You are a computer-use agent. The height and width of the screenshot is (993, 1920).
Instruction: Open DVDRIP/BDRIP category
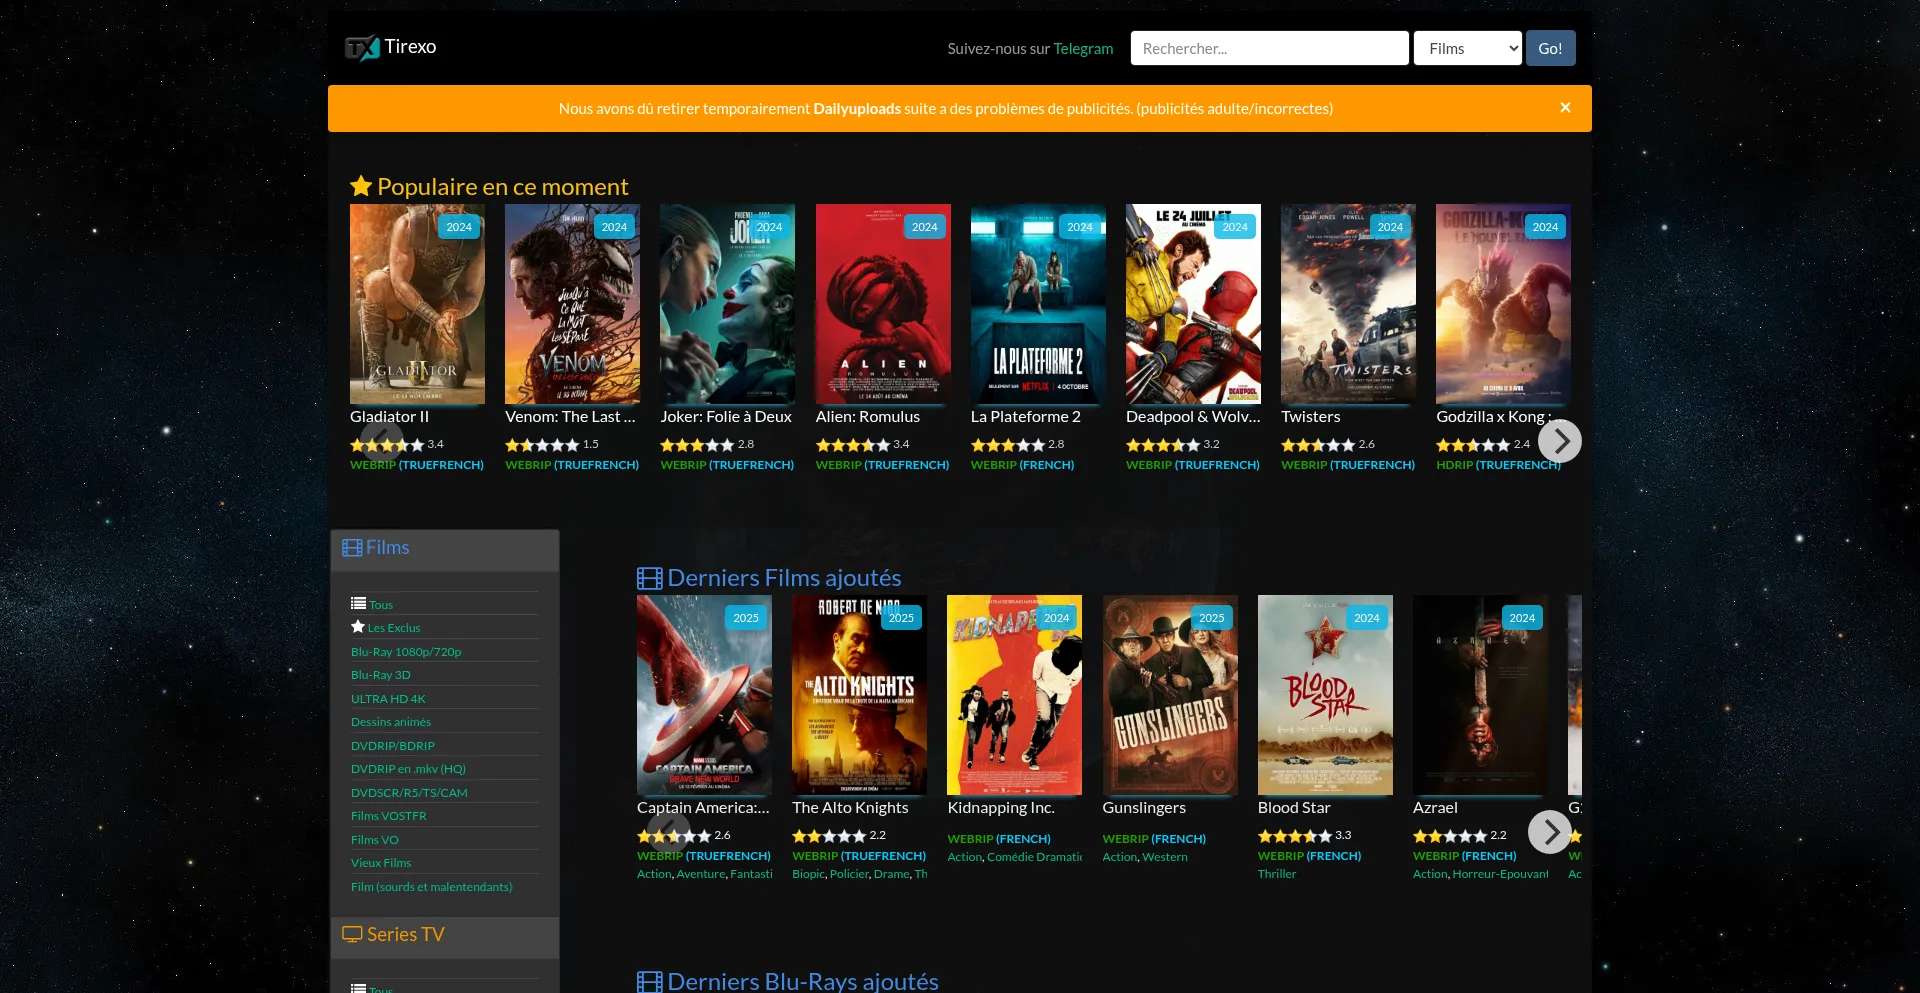point(393,746)
